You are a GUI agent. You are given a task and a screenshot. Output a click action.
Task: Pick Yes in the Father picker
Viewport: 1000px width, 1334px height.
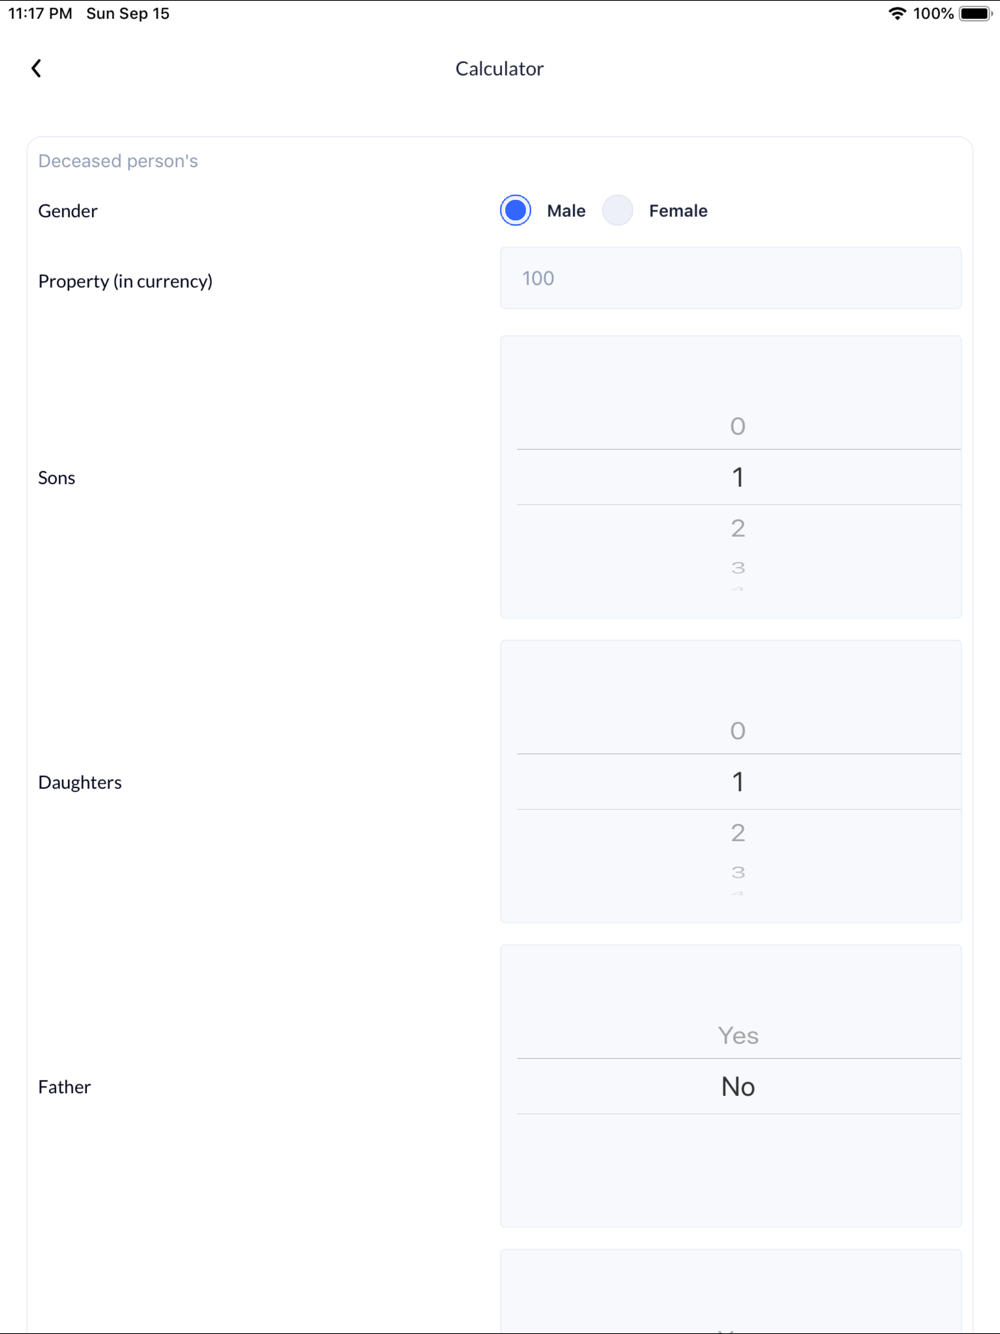(x=738, y=1036)
